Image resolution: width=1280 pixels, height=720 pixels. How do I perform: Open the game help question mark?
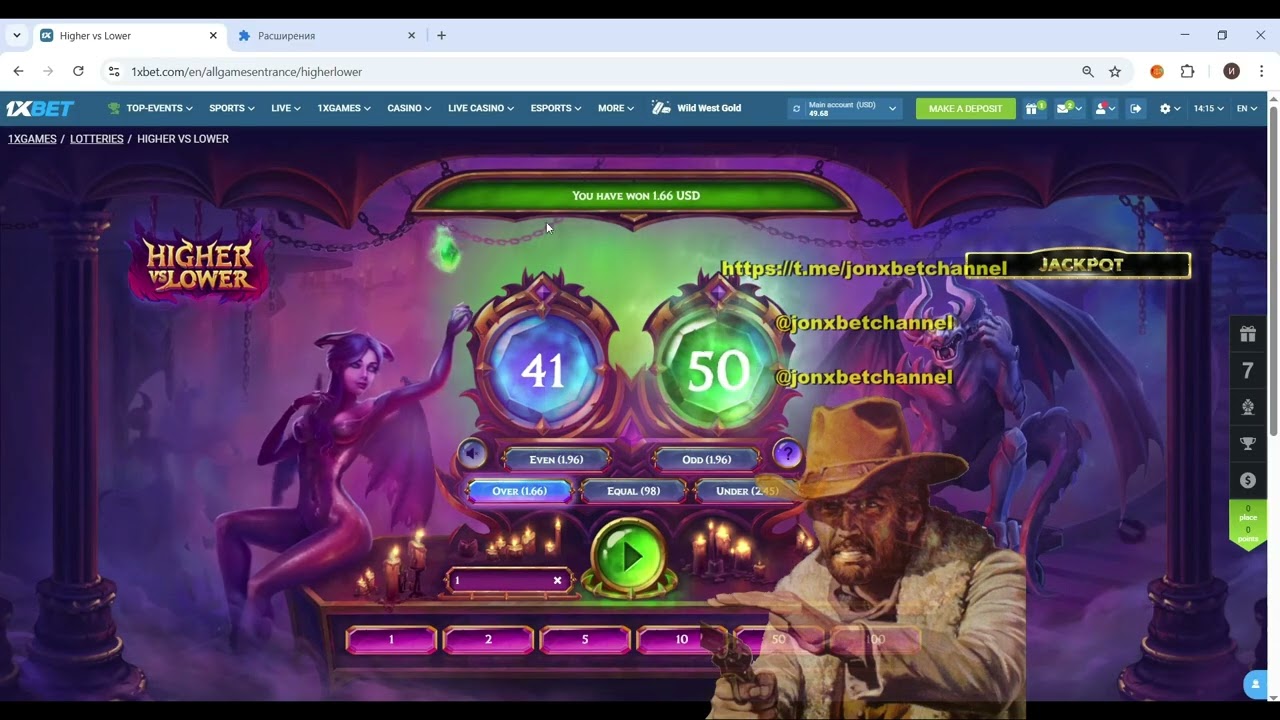point(788,454)
